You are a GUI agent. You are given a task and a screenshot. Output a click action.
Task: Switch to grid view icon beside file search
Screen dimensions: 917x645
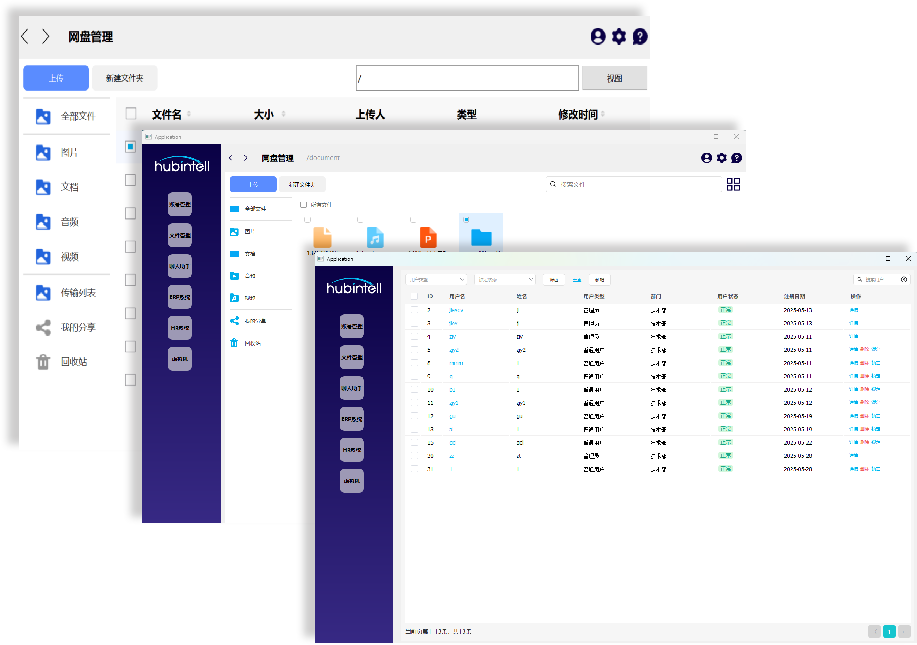733,184
